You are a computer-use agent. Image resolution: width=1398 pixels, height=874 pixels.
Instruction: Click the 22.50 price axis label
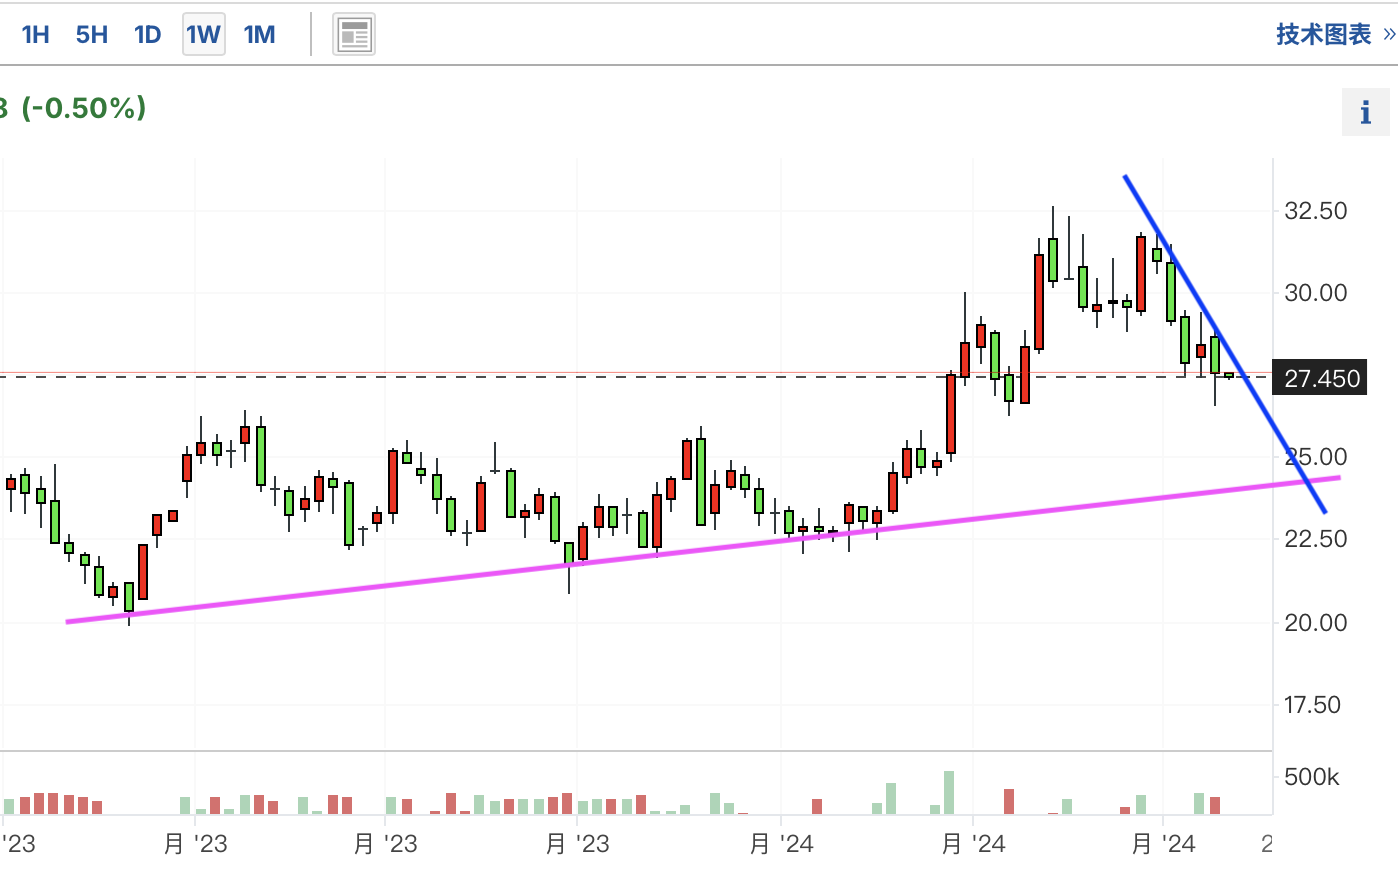[1315, 538]
